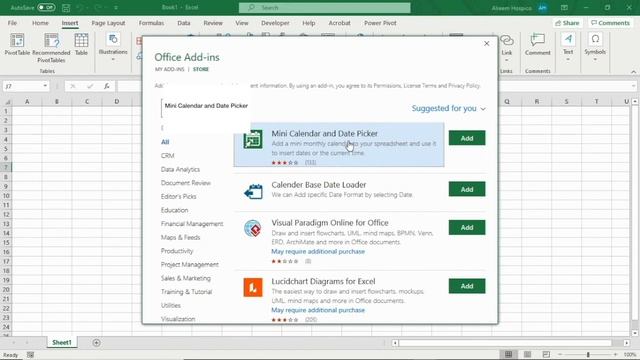Add Lucidchart Diagrams for Excel
This screenshot has height=360, width=640.
coord(467,286)
